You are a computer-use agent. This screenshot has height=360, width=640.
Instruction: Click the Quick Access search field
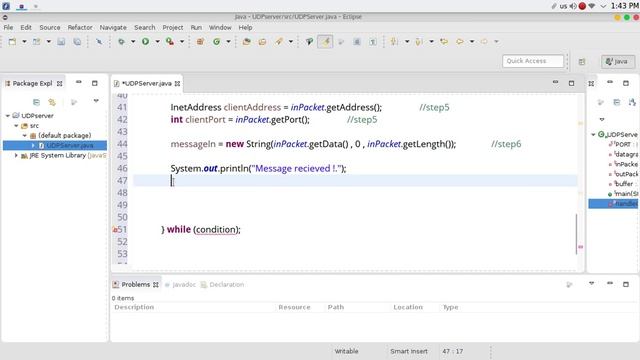[533, 61]
